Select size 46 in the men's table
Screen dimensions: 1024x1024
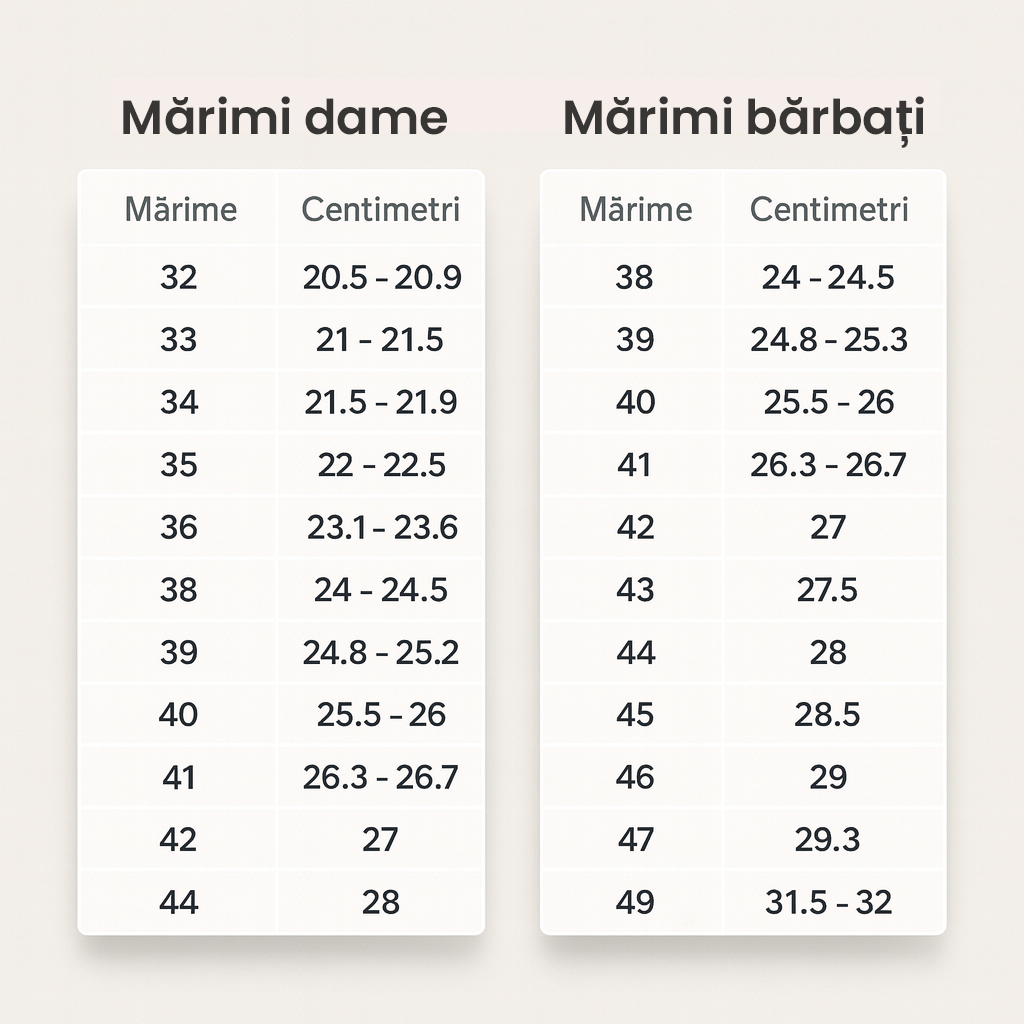pos(635,777)
